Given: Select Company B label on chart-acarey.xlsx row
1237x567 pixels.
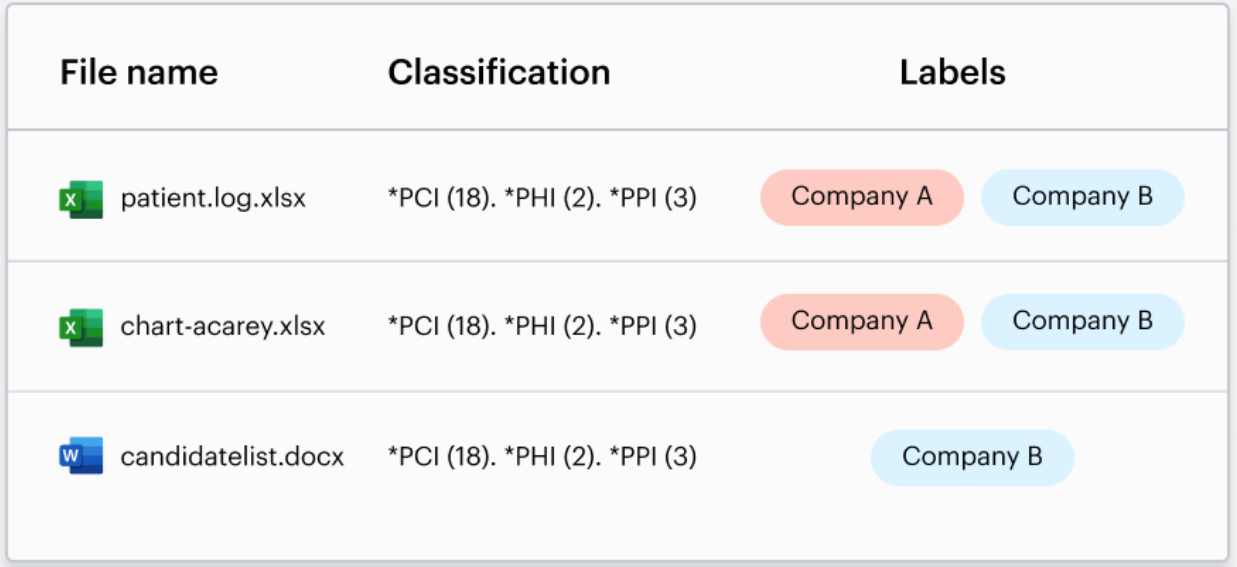Looking at the screenshot, I should (1083, 322).
